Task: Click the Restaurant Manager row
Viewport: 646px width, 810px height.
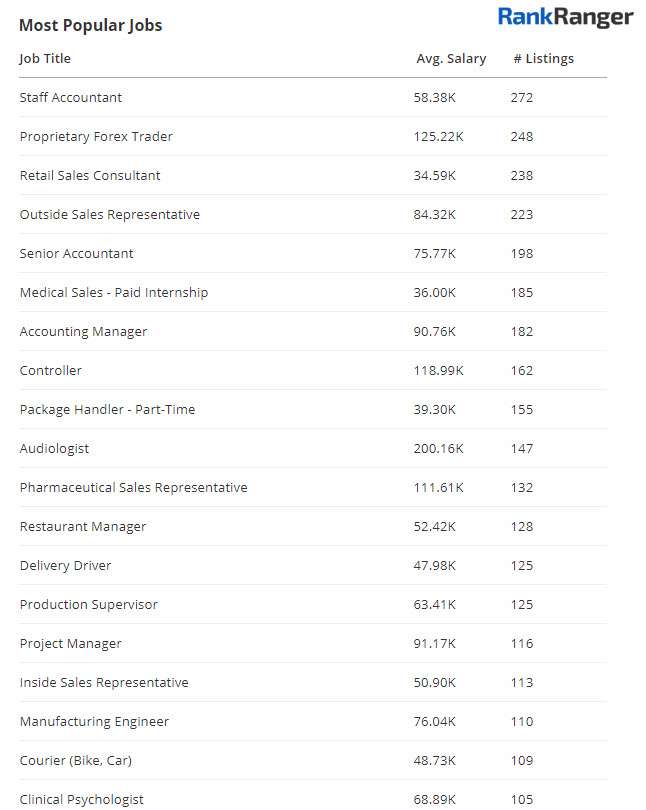Action: coord(83,526)
